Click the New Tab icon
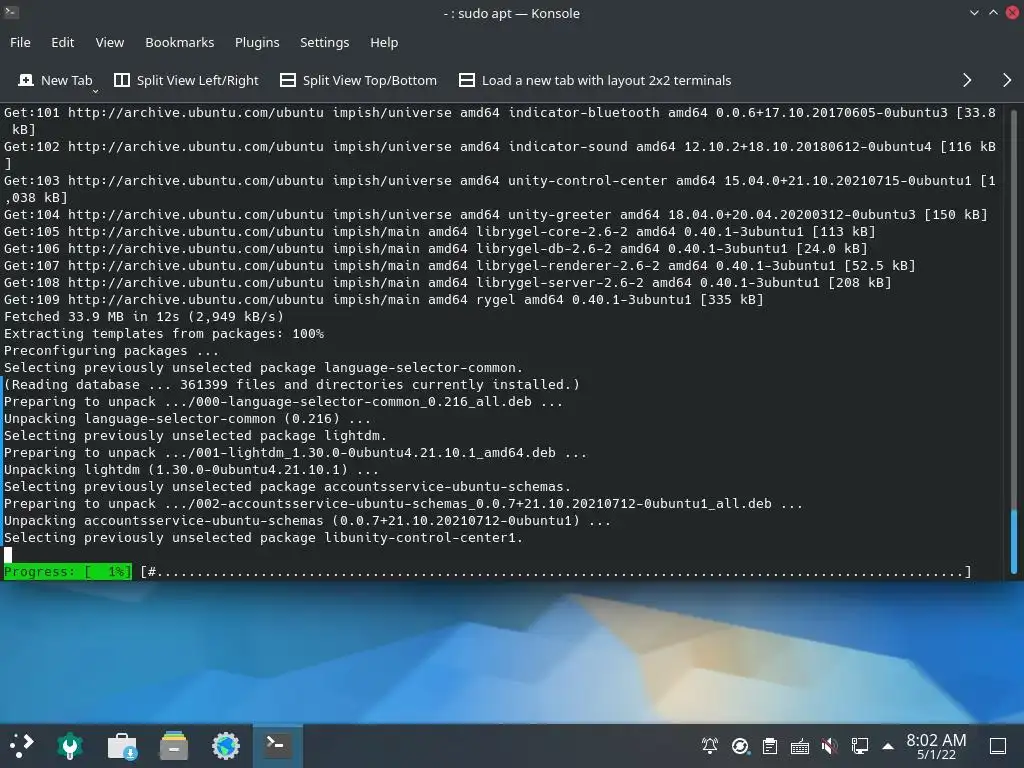This screenshot has width=1024, height=768. pos(26,80)
